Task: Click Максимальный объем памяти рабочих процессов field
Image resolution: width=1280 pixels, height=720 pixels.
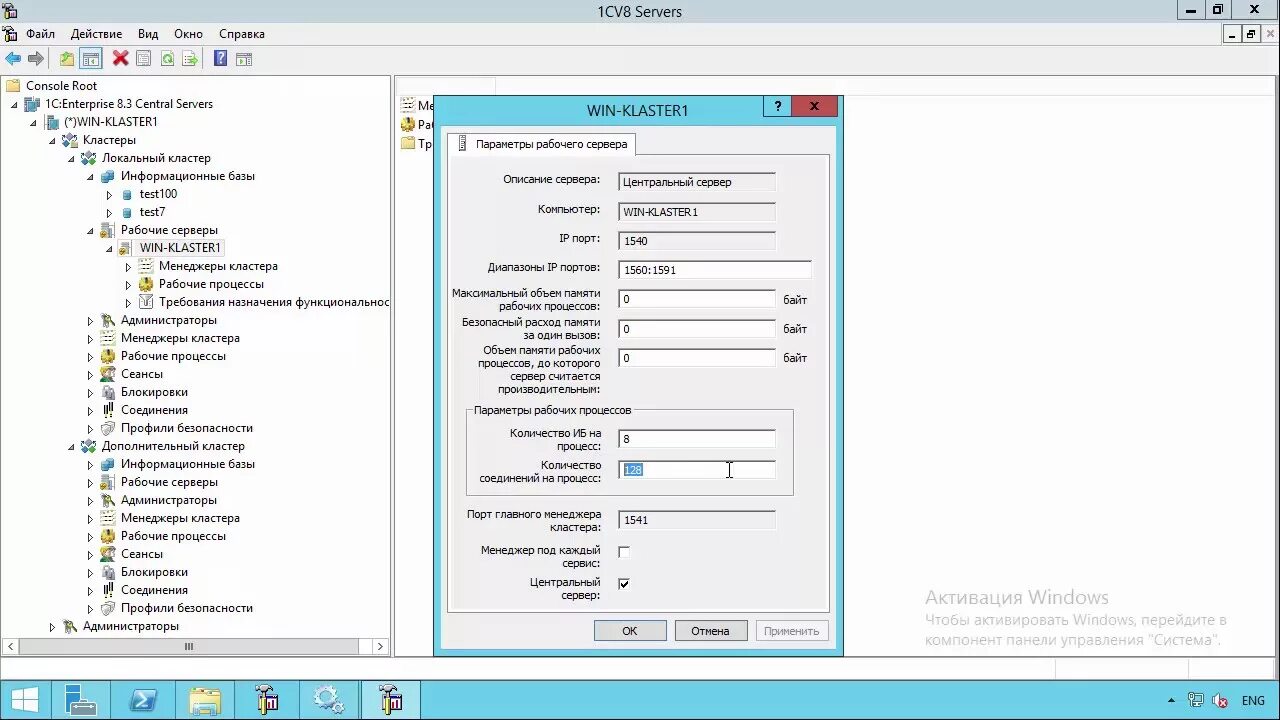Action: [x=697, y=299]
